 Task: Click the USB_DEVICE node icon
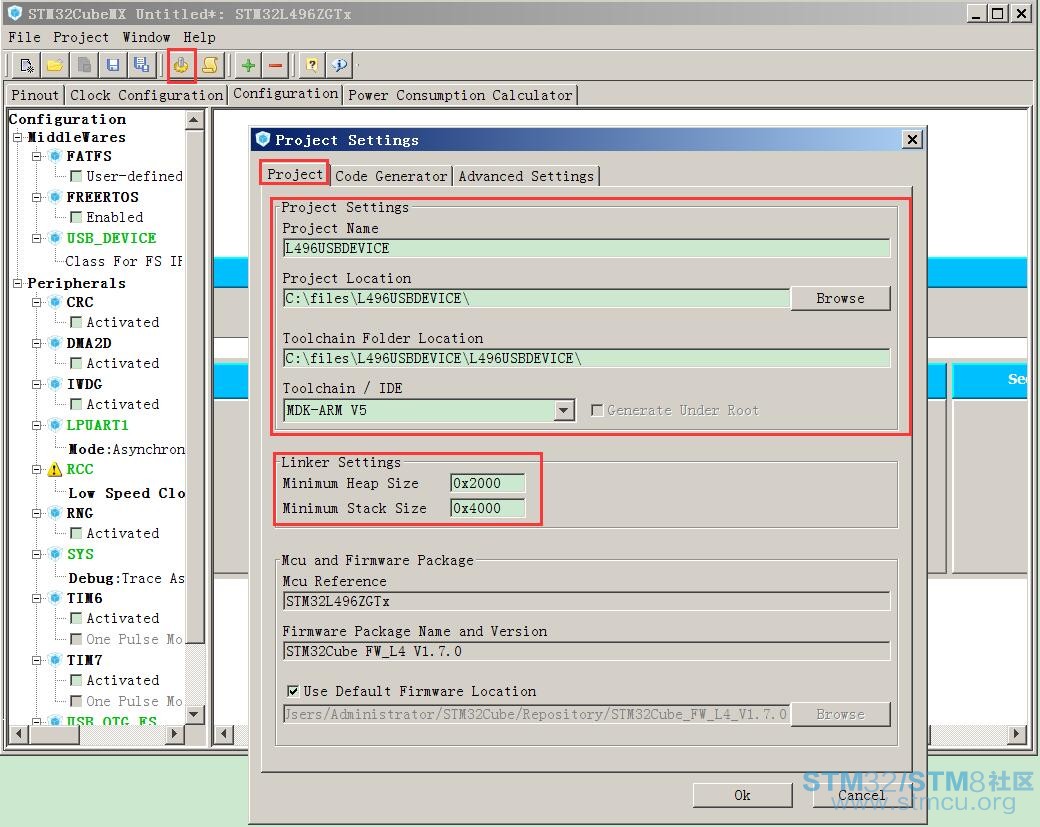(x=55, y=238)
